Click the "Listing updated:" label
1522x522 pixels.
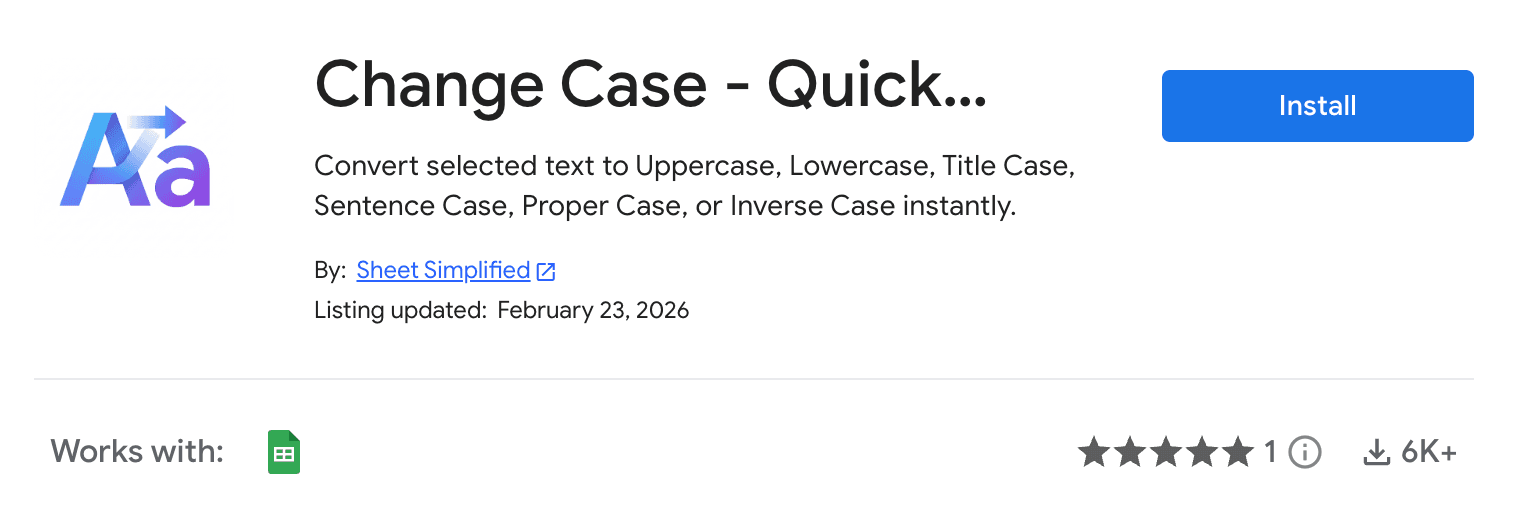point(399,310)
